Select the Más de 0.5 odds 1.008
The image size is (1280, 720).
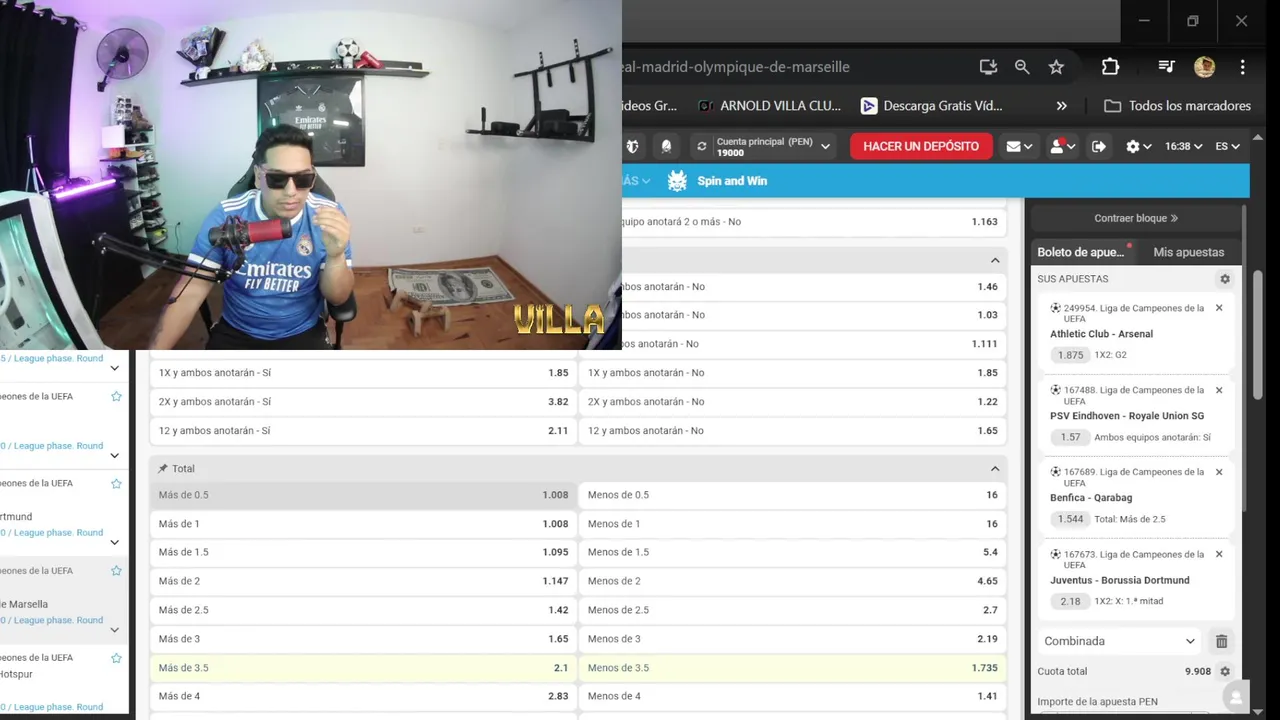[363, 495]
